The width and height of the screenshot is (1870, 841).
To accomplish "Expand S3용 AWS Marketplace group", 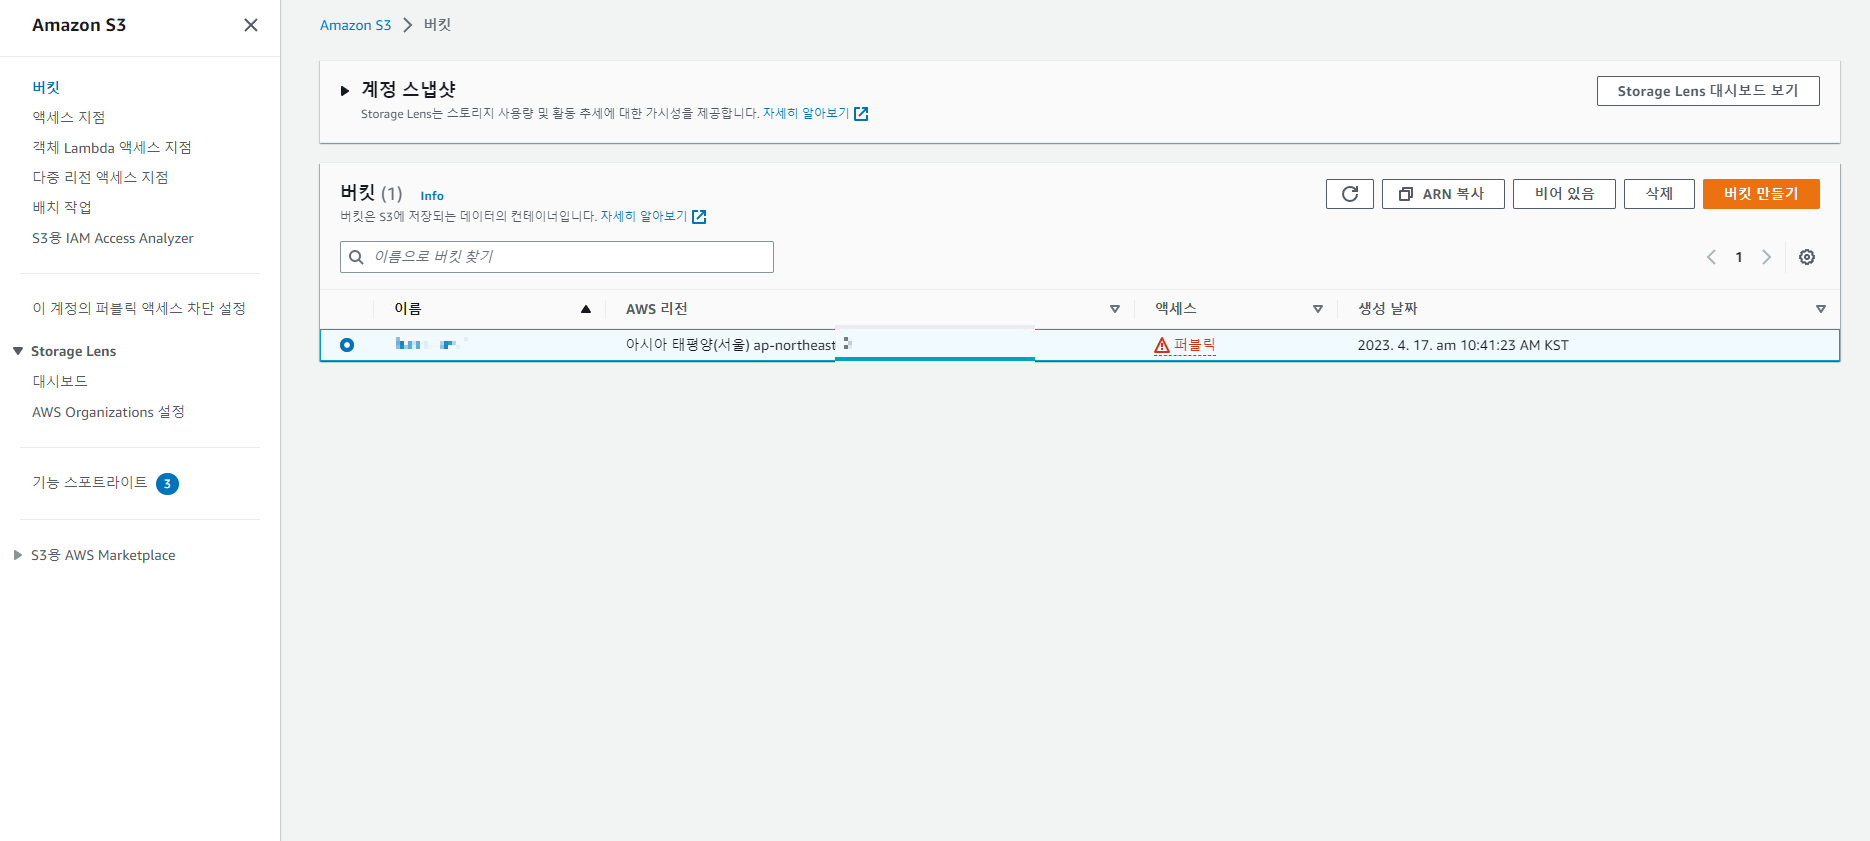I will [18, 555].
